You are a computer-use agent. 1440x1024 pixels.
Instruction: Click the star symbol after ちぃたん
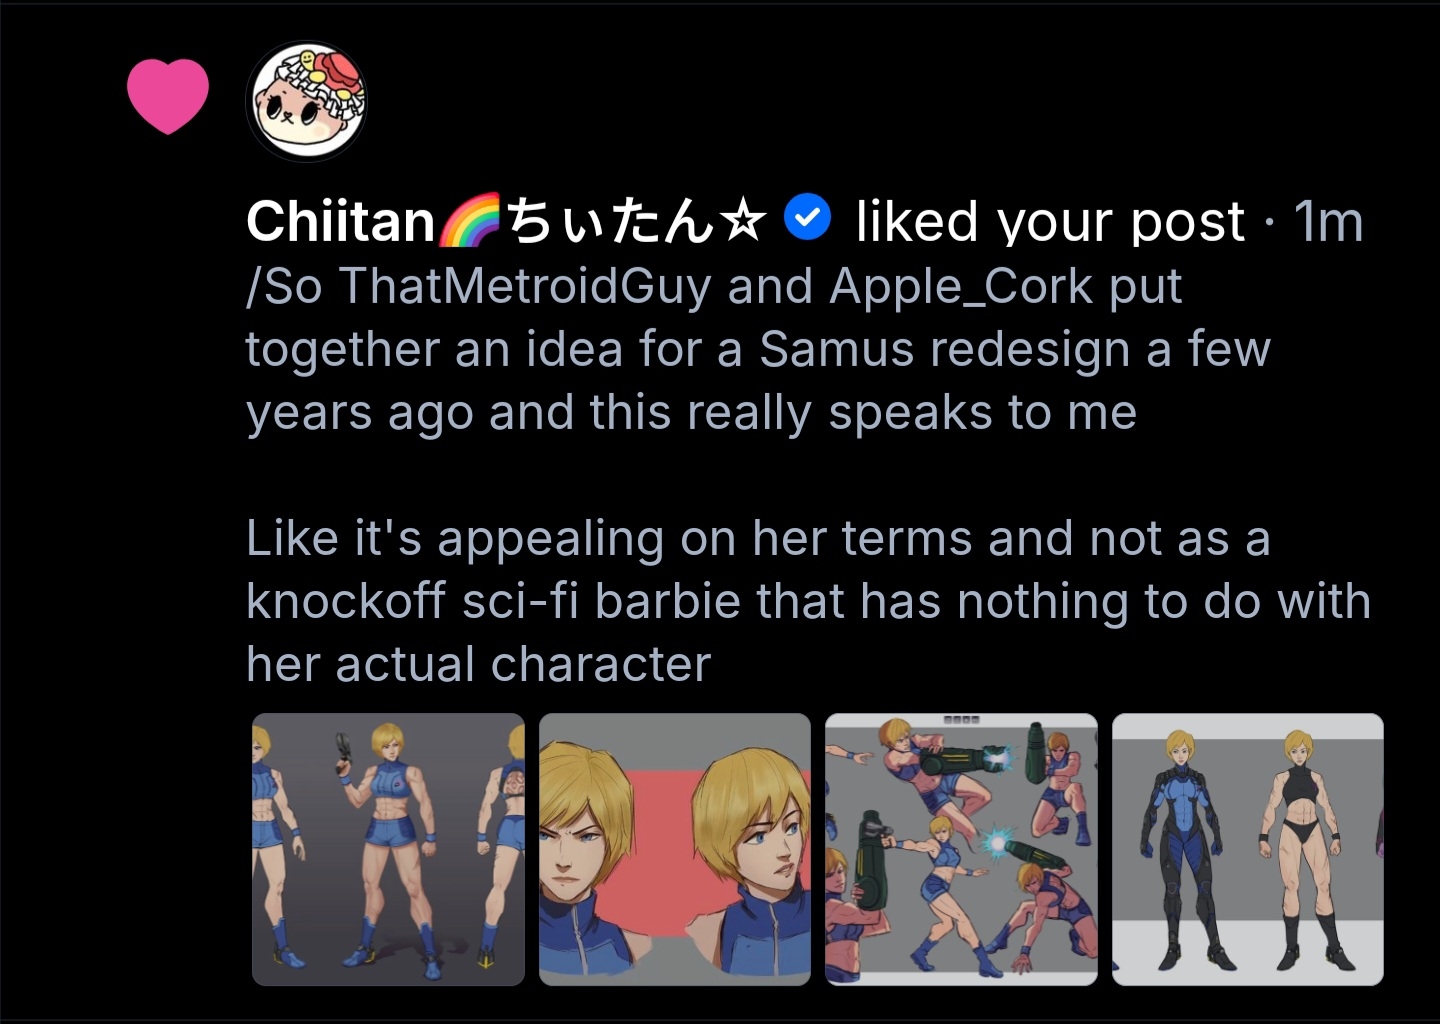click(x=744, y=221)
